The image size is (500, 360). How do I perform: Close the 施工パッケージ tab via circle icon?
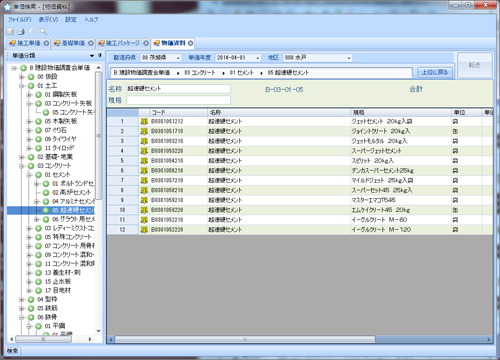pyautogui.click(x=146, y=43)
